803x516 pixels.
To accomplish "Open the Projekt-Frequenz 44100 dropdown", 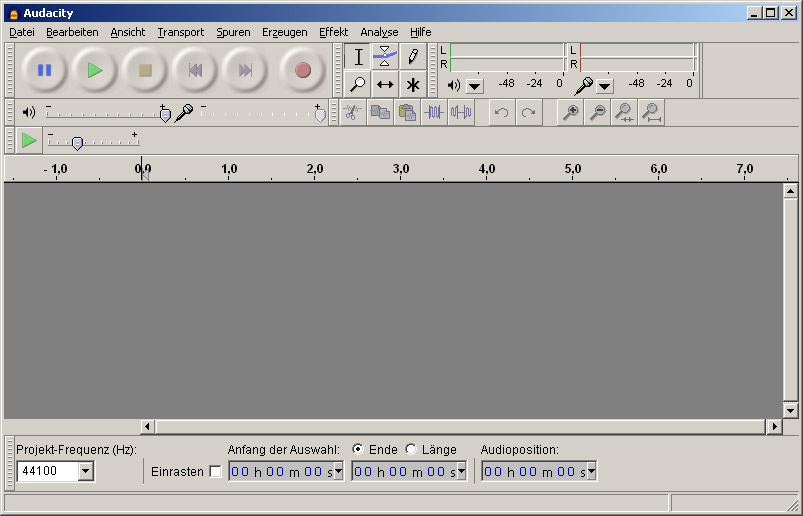I will point(86,471).
